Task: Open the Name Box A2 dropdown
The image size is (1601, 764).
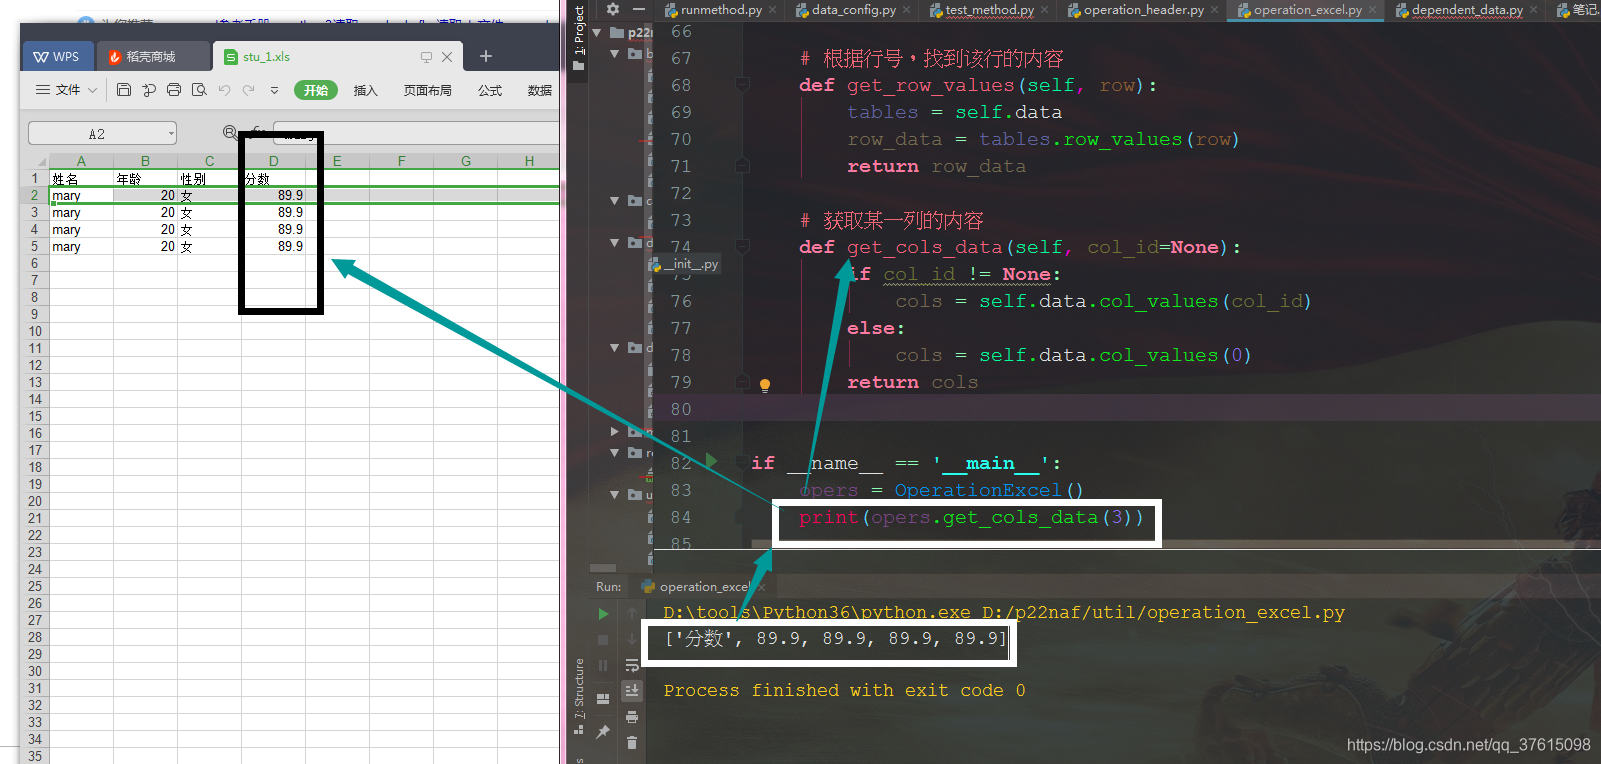Action: tap(172, 133)
